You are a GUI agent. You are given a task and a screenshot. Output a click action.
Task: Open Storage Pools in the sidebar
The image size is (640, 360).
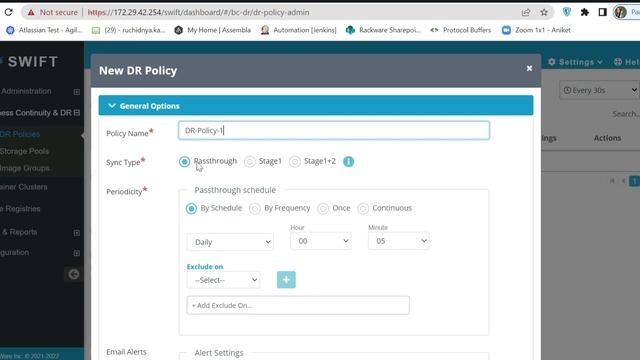[24, 151]
